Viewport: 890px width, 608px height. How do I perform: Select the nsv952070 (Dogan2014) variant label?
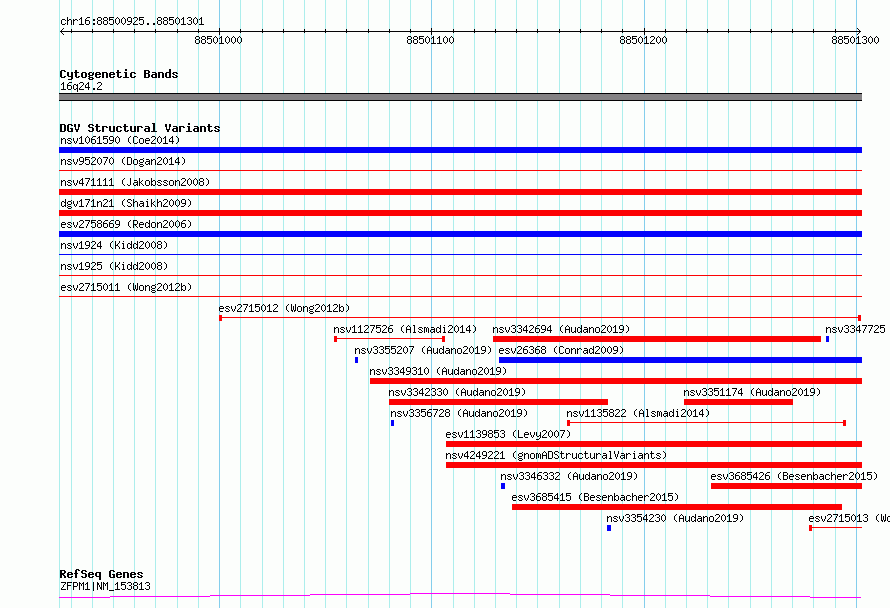point(123,161)
